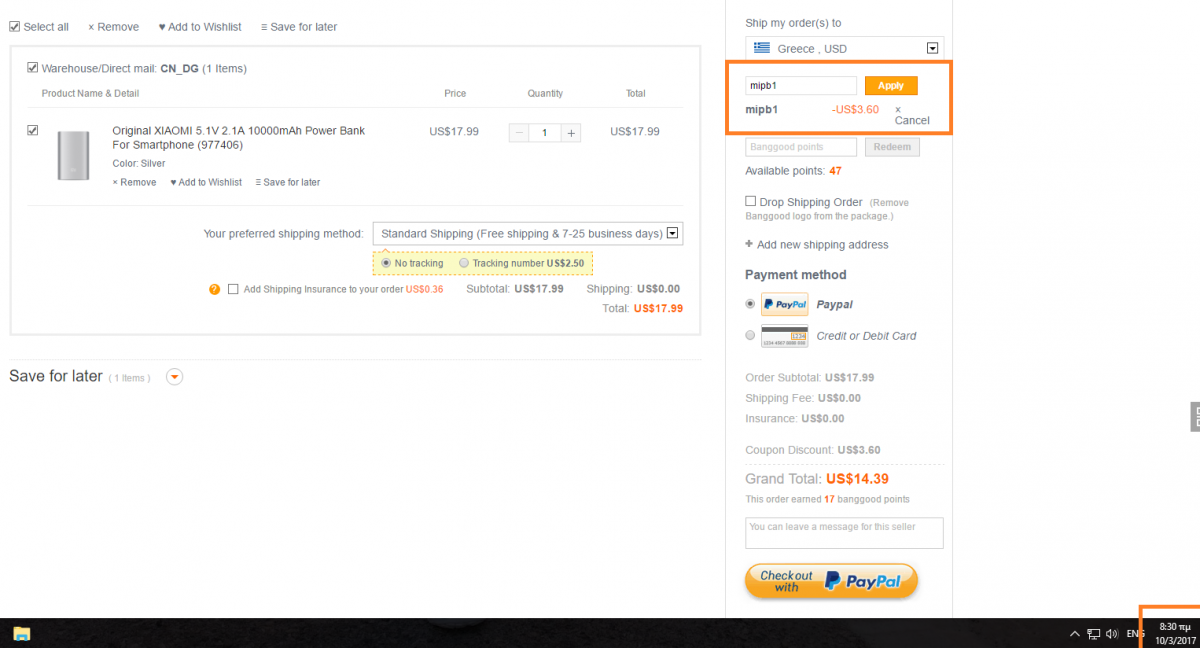Viewport: 1200px width, 648px height.
Task: Choose Paypal as payment method
Action: (750, 303)
